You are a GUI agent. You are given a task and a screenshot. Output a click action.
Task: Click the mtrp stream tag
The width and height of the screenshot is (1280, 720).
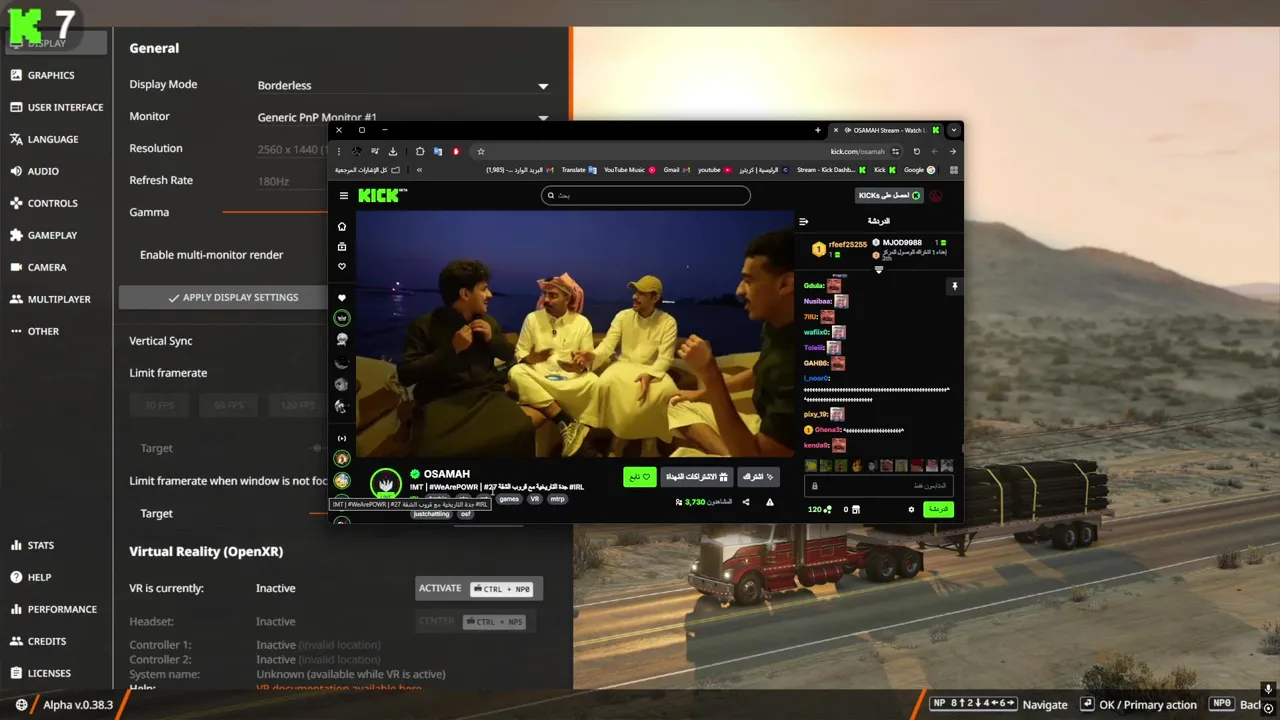(557, 499)
